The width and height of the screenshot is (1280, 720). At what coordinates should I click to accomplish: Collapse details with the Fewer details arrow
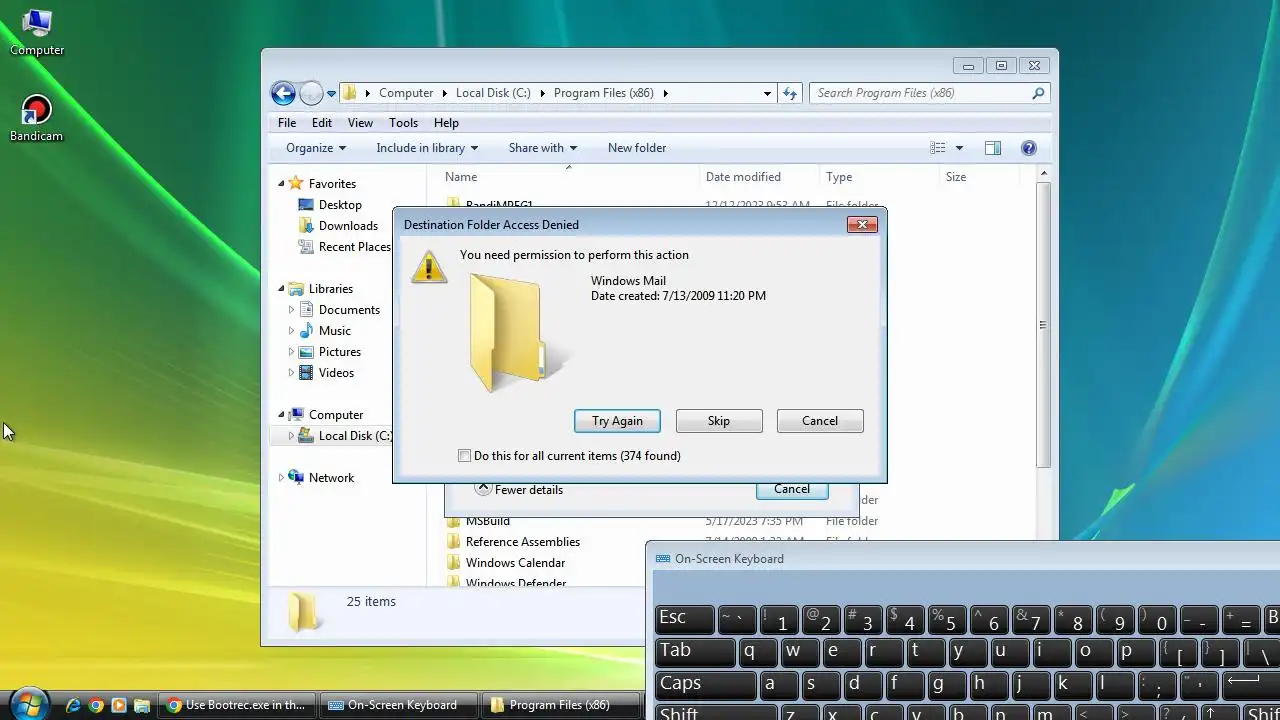(483, 489)
